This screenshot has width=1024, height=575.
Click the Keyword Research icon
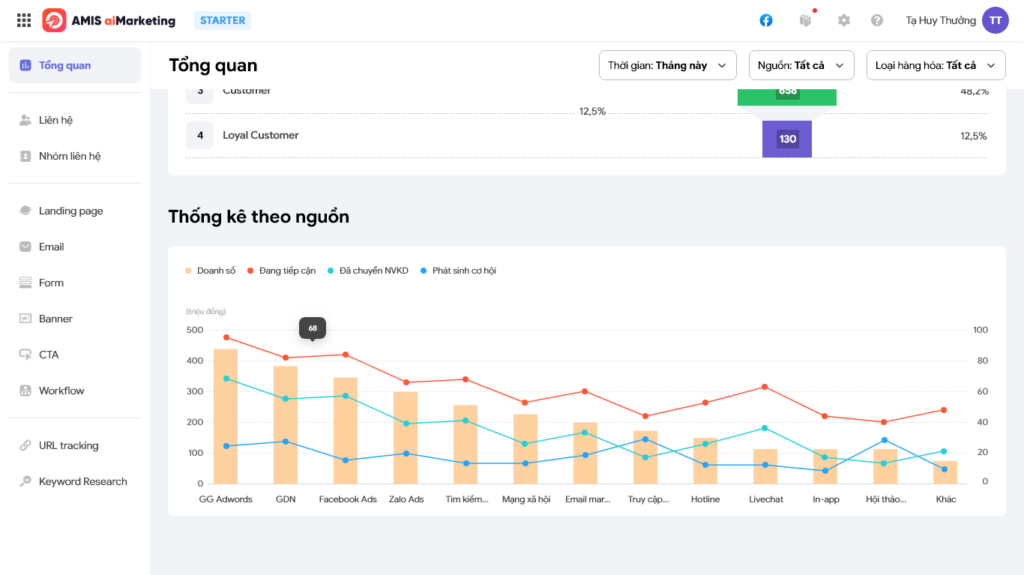click(x=26, y=482)
